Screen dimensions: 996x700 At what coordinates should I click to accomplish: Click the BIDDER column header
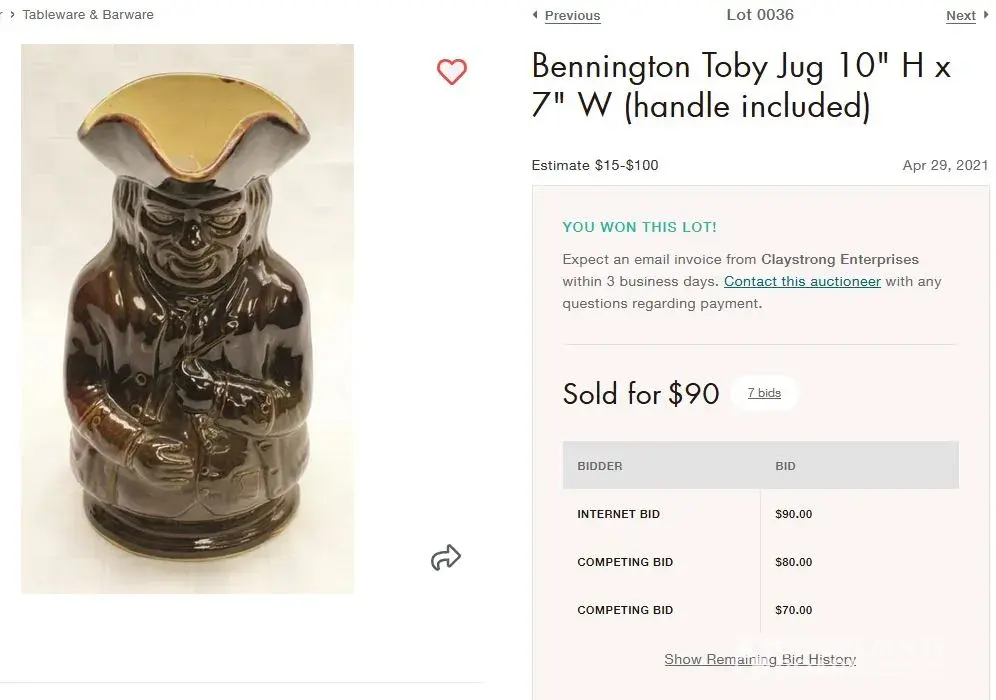click(x=600, y=466)
